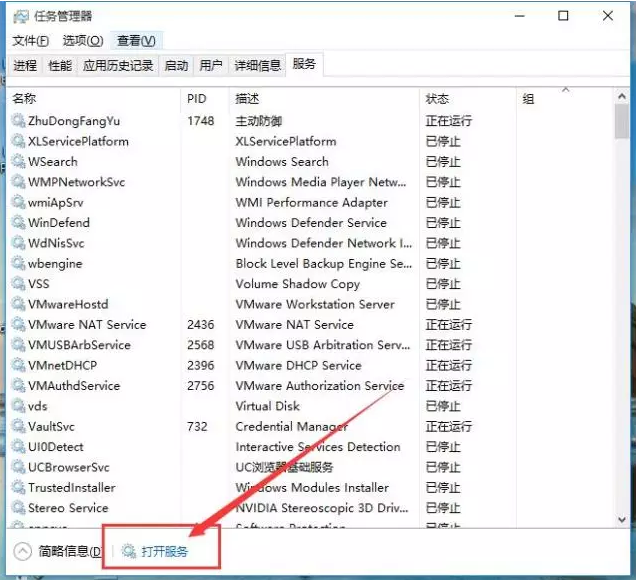Select PID 2756 cell
This screenshot has width=636, height=580.
click(x=201, y=385)
